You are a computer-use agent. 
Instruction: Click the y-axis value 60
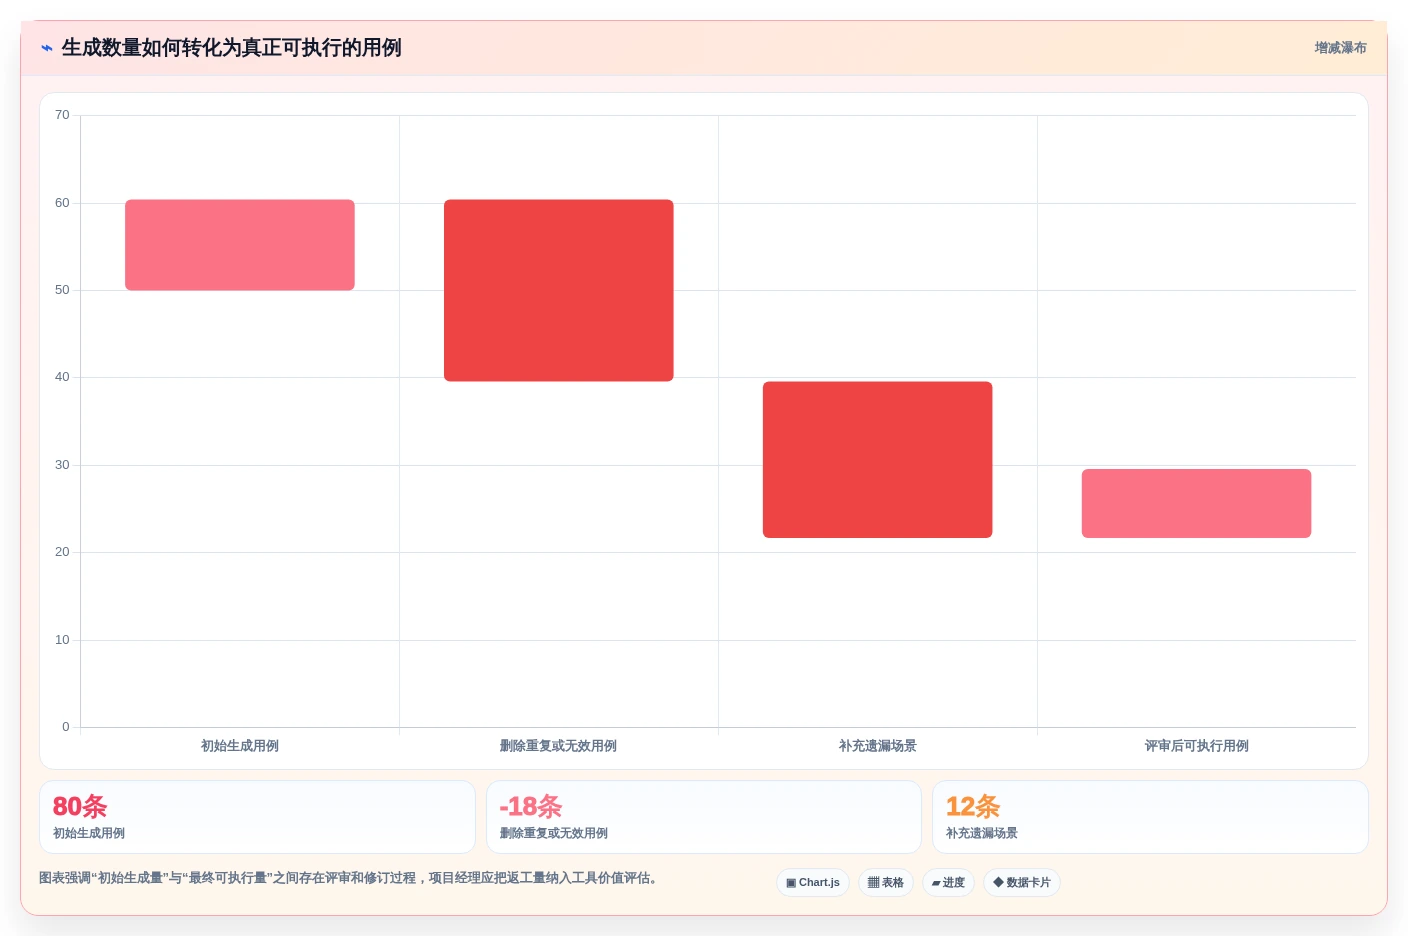pyautogui.click(x=62, y=203)
